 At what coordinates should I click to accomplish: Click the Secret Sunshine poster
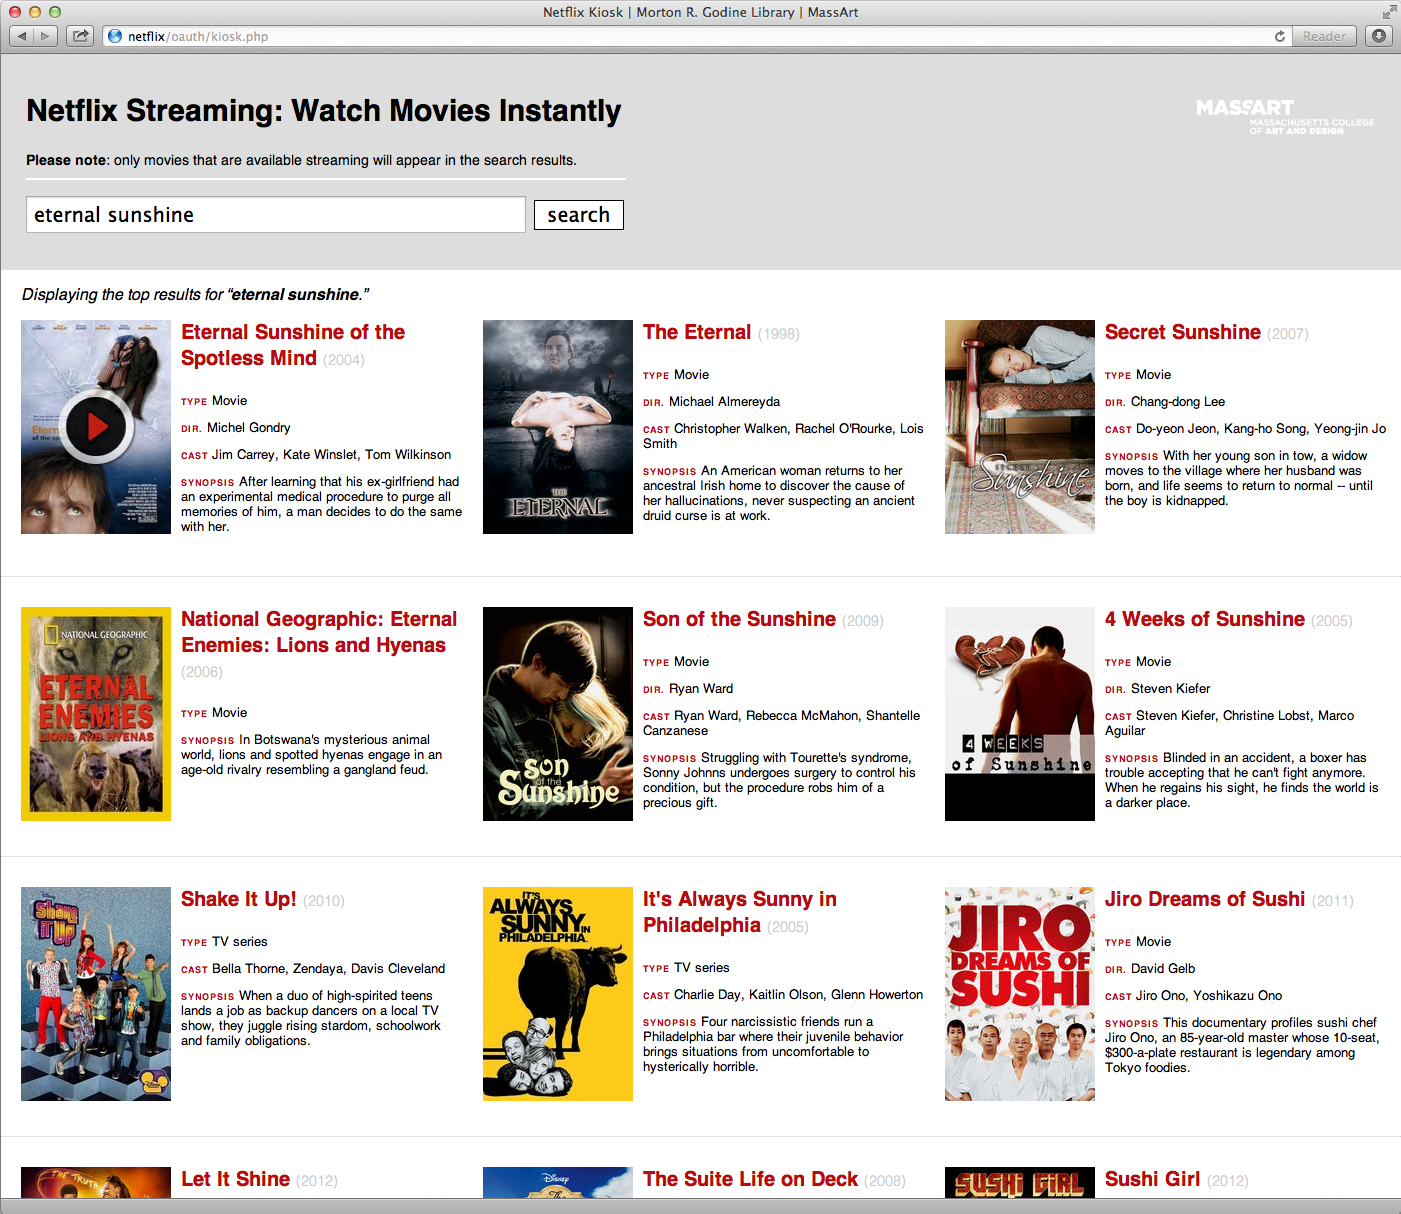coord(1020,427)
